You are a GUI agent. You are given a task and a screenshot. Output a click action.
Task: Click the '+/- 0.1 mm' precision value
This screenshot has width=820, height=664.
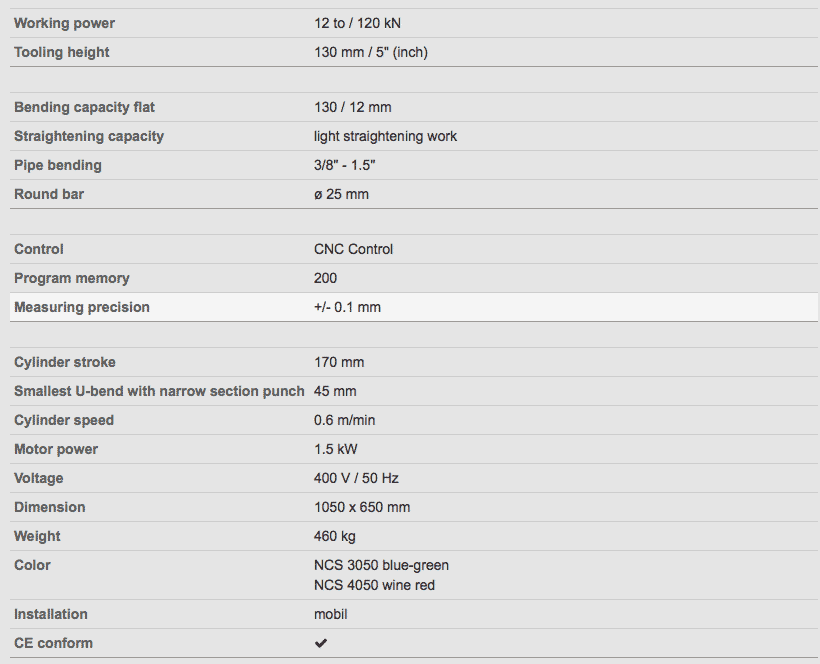pos(347,307)
